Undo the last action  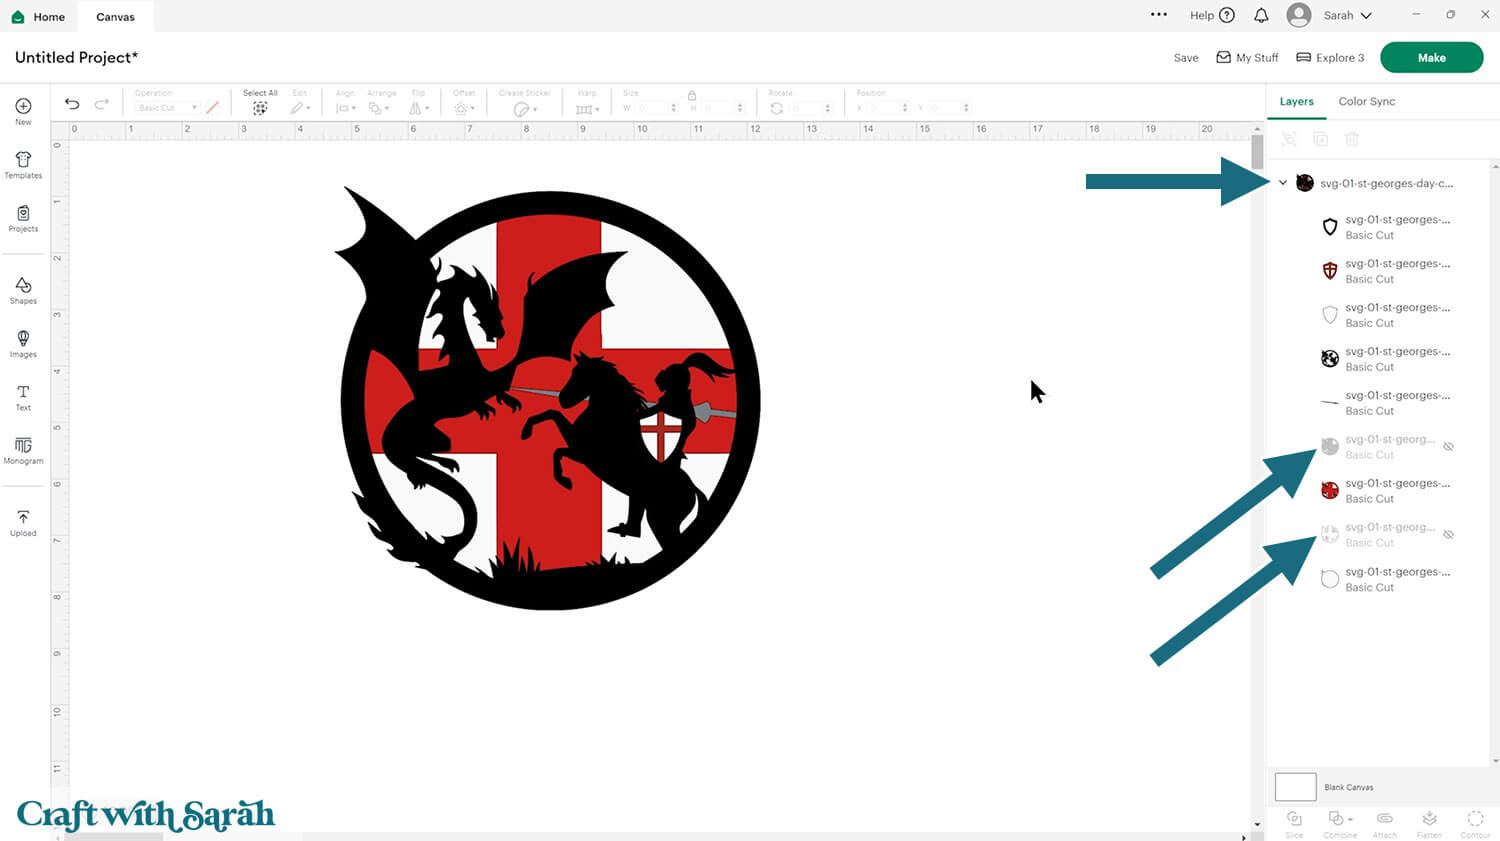tap(72, 104)
